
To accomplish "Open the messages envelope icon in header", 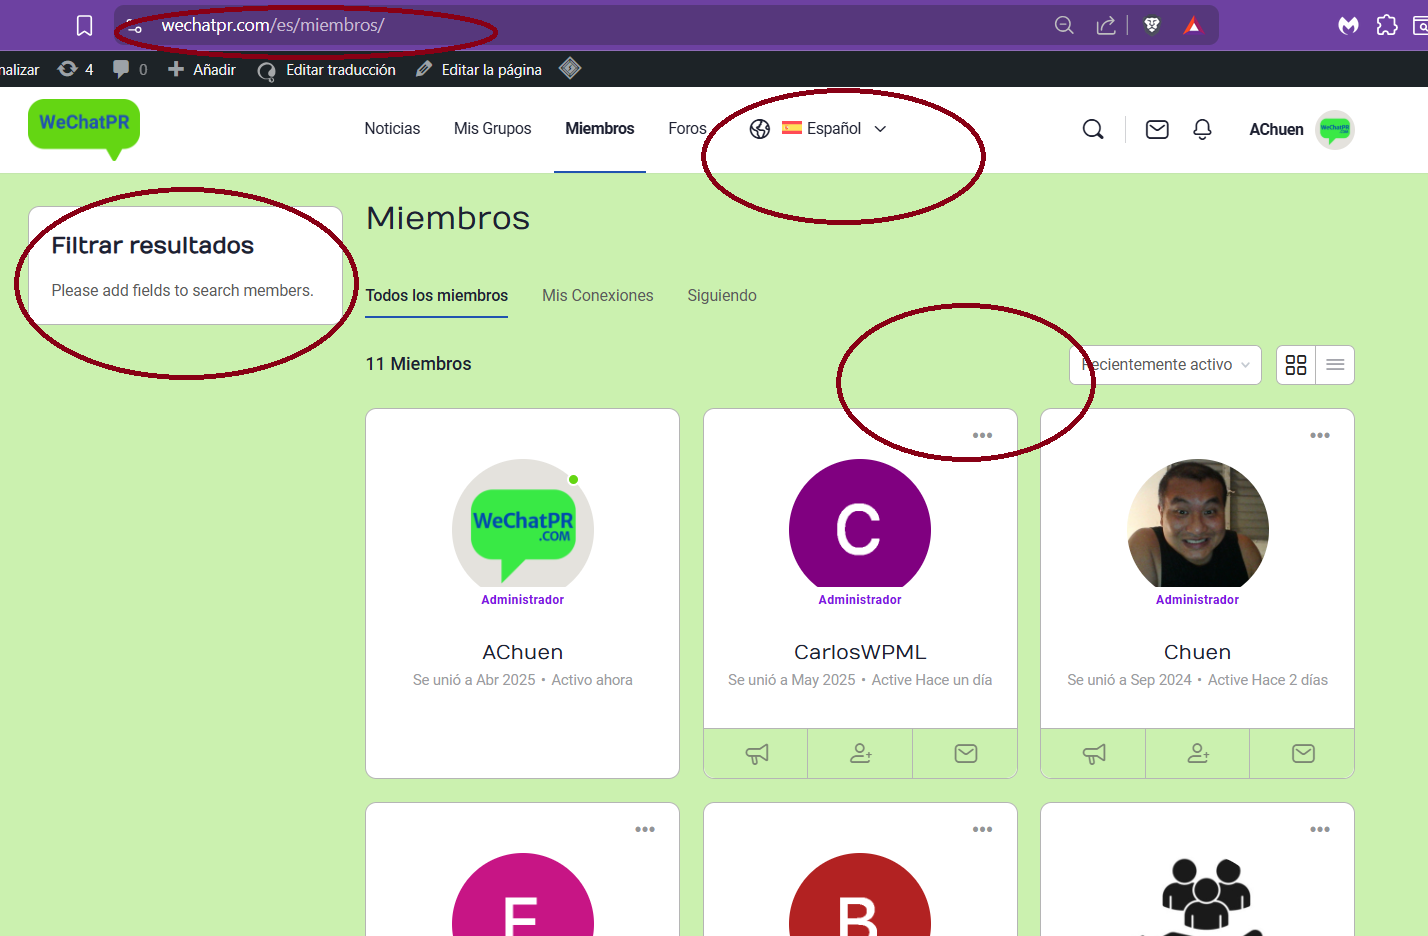I will [1157, 129].
